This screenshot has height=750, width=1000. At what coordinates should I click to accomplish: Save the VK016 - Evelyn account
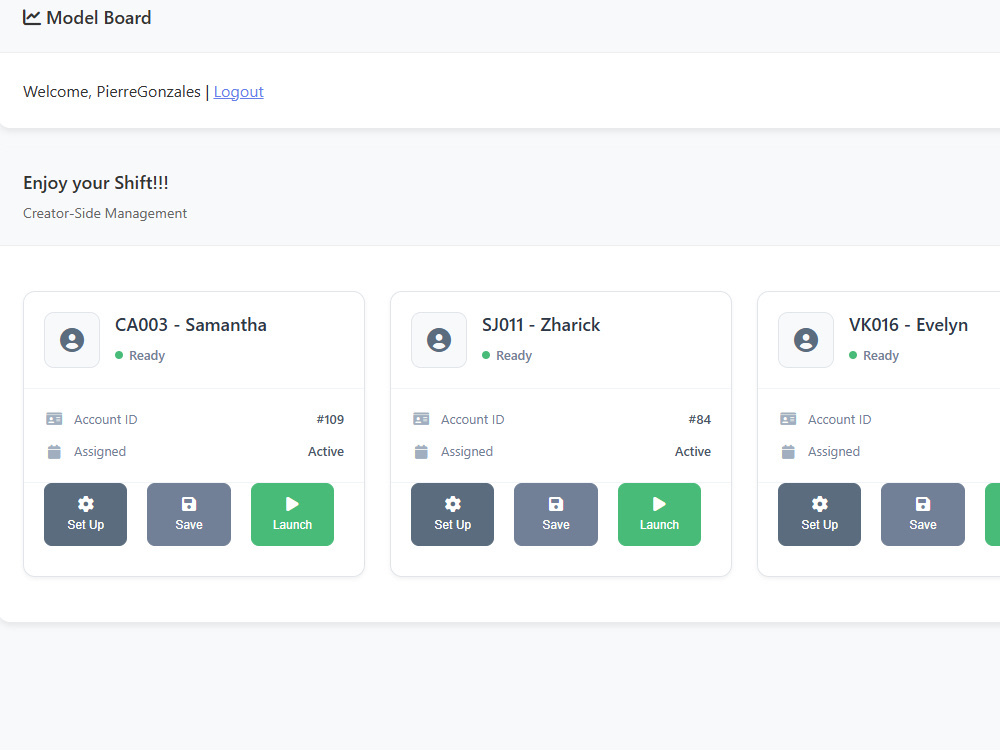click(x=923, y=514)
